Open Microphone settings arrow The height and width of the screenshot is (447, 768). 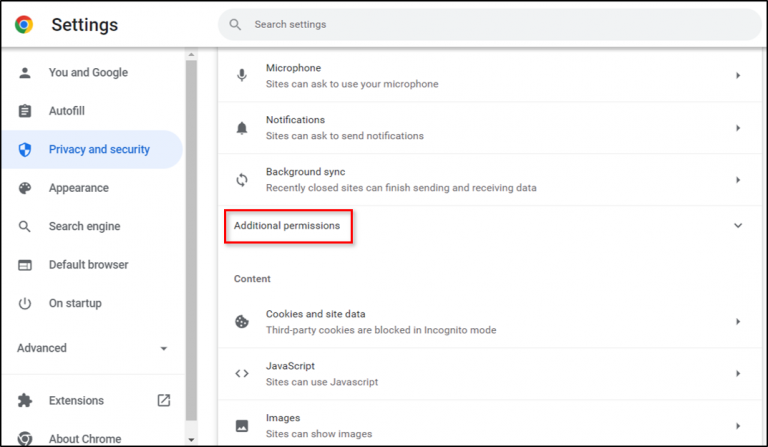tap(738, 76)
